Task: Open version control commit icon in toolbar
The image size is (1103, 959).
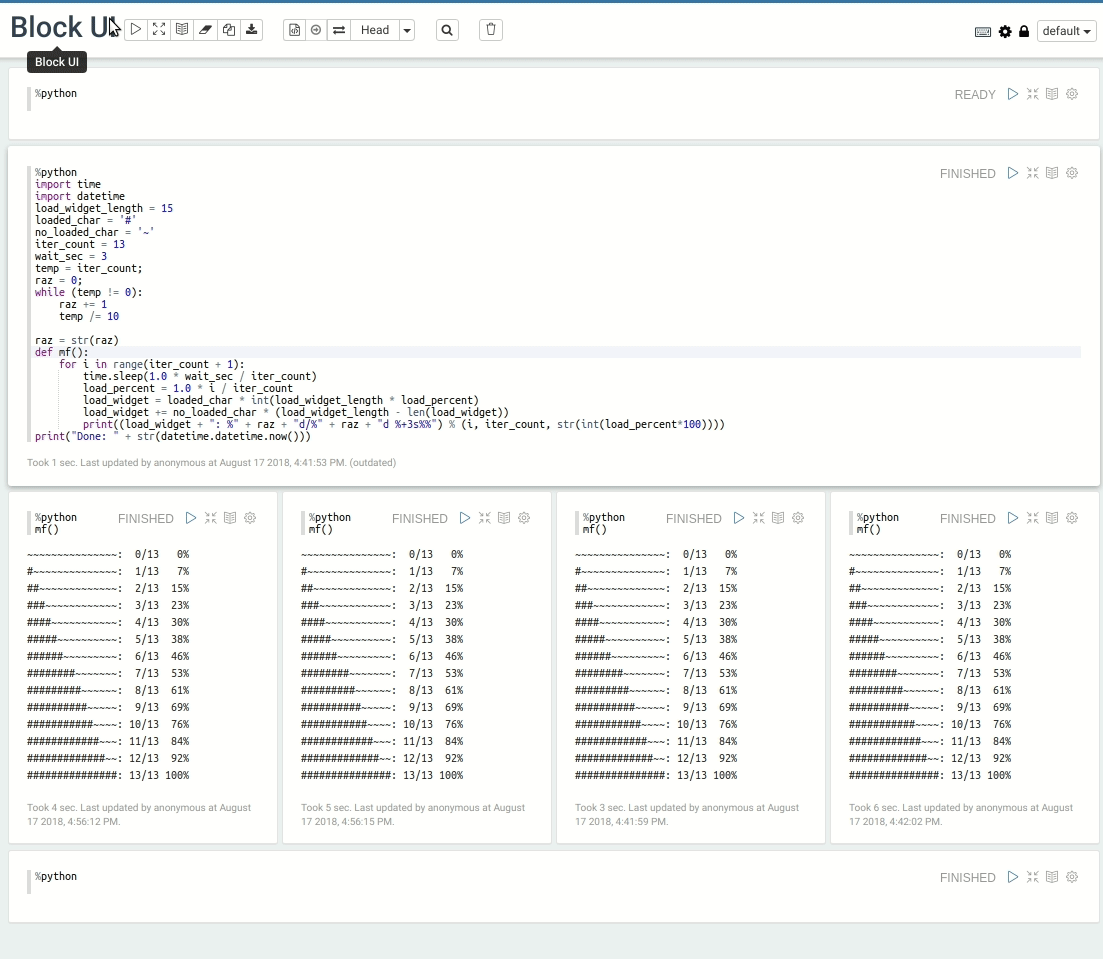Action: (x=295, y=30)
